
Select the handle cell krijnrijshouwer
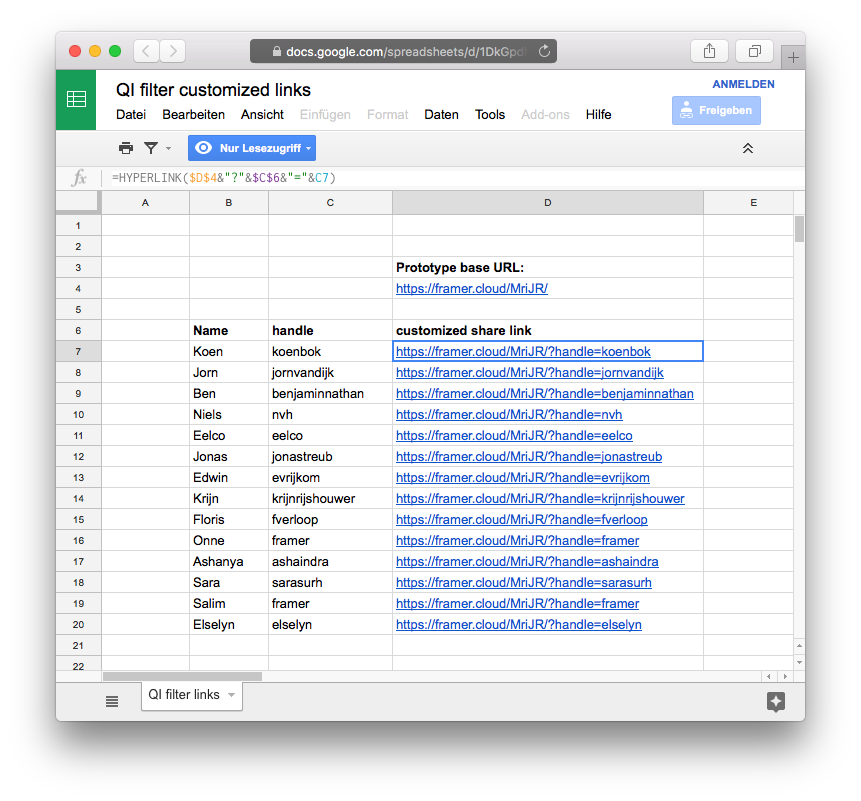tap(331, 498)
